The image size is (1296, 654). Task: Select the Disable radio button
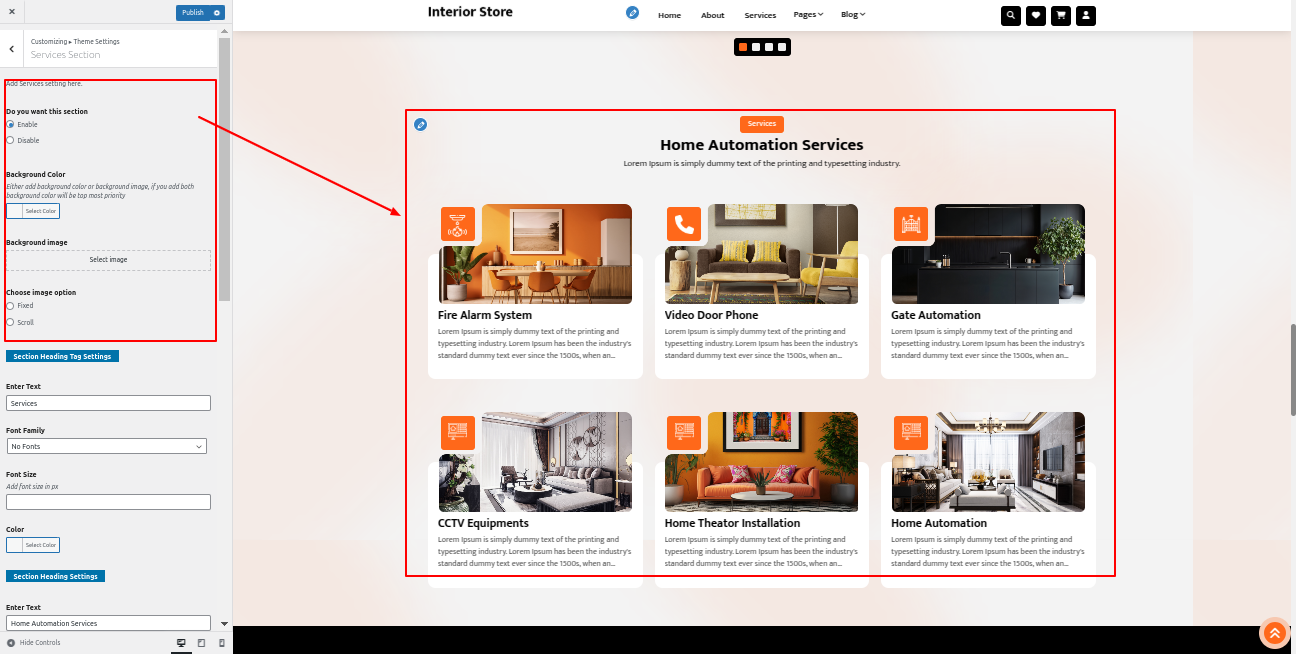click(10, 140)
